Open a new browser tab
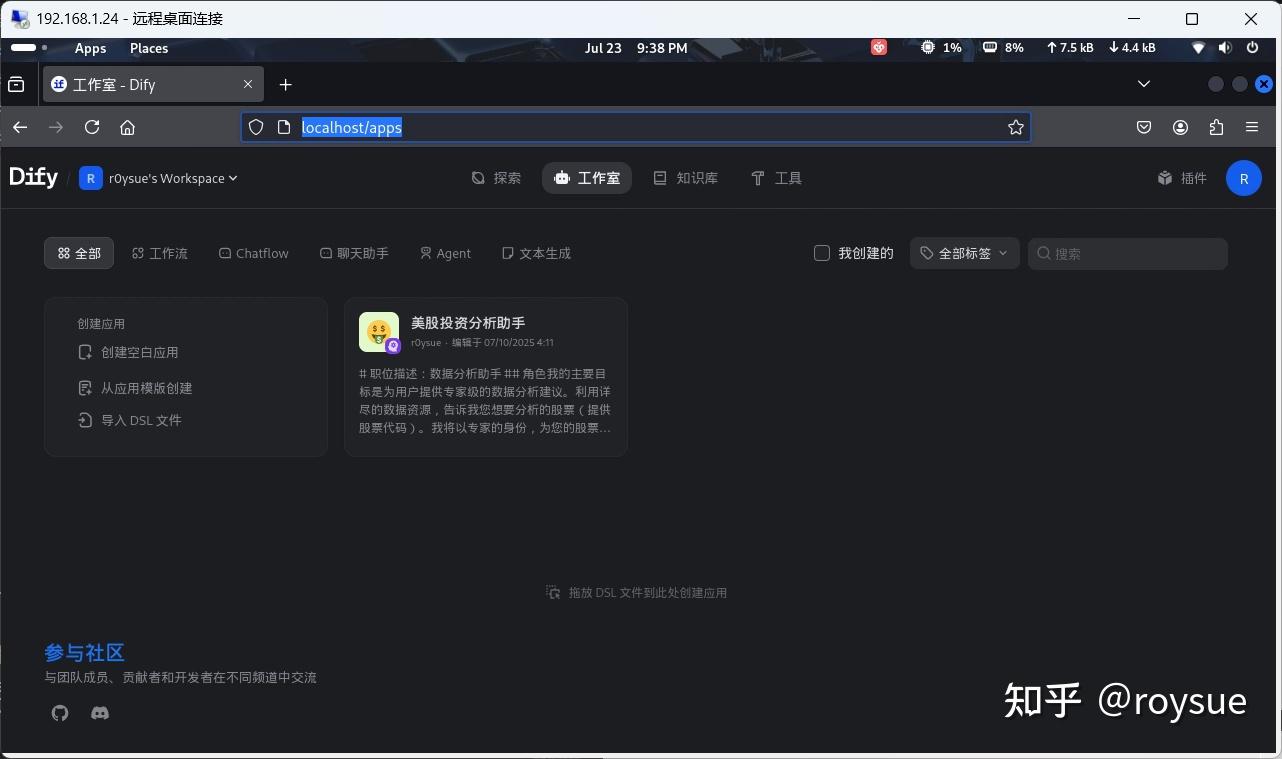The image size is (1282, 759). 286,84
